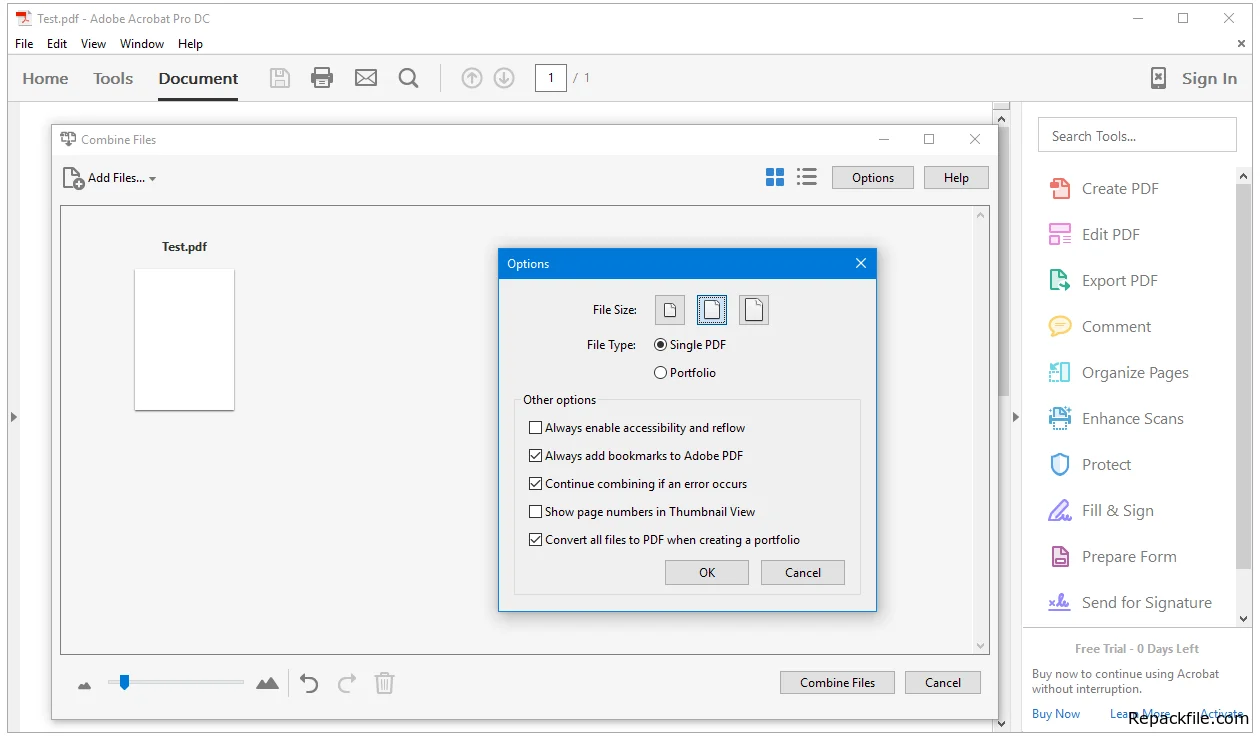
Task: Click in the Search Tools field
Action: pos(1137,135)
